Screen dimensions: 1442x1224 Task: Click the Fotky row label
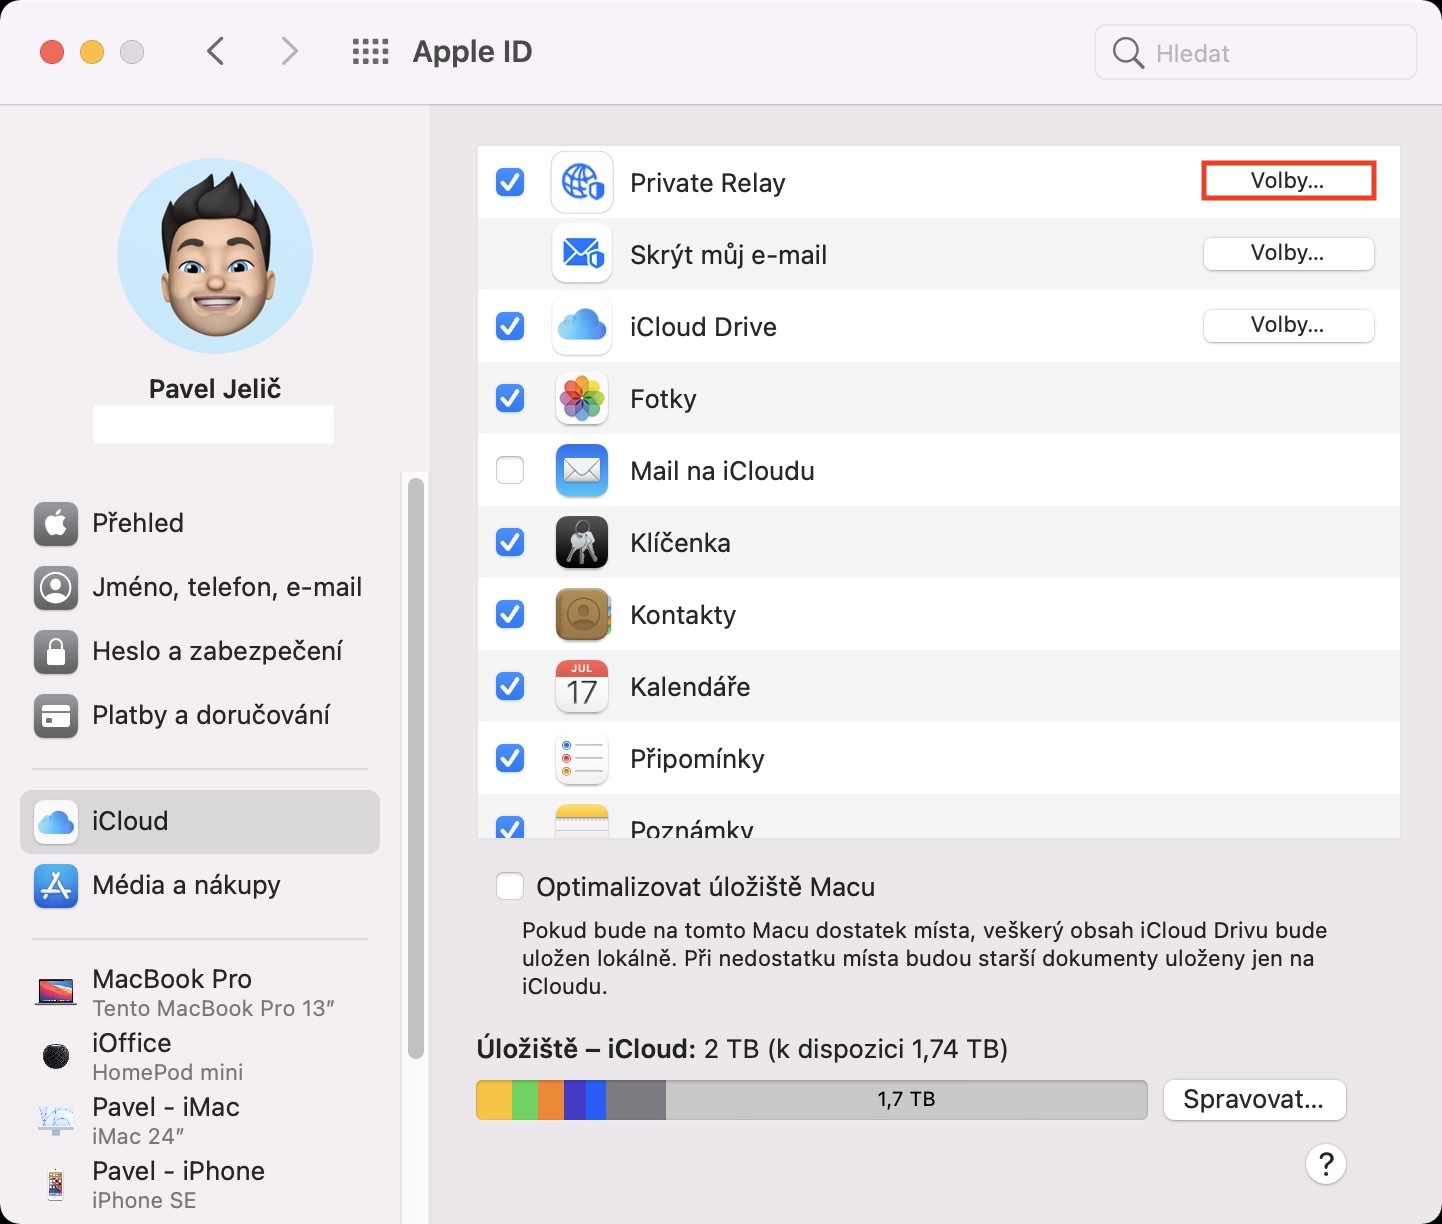pos(663,399)
